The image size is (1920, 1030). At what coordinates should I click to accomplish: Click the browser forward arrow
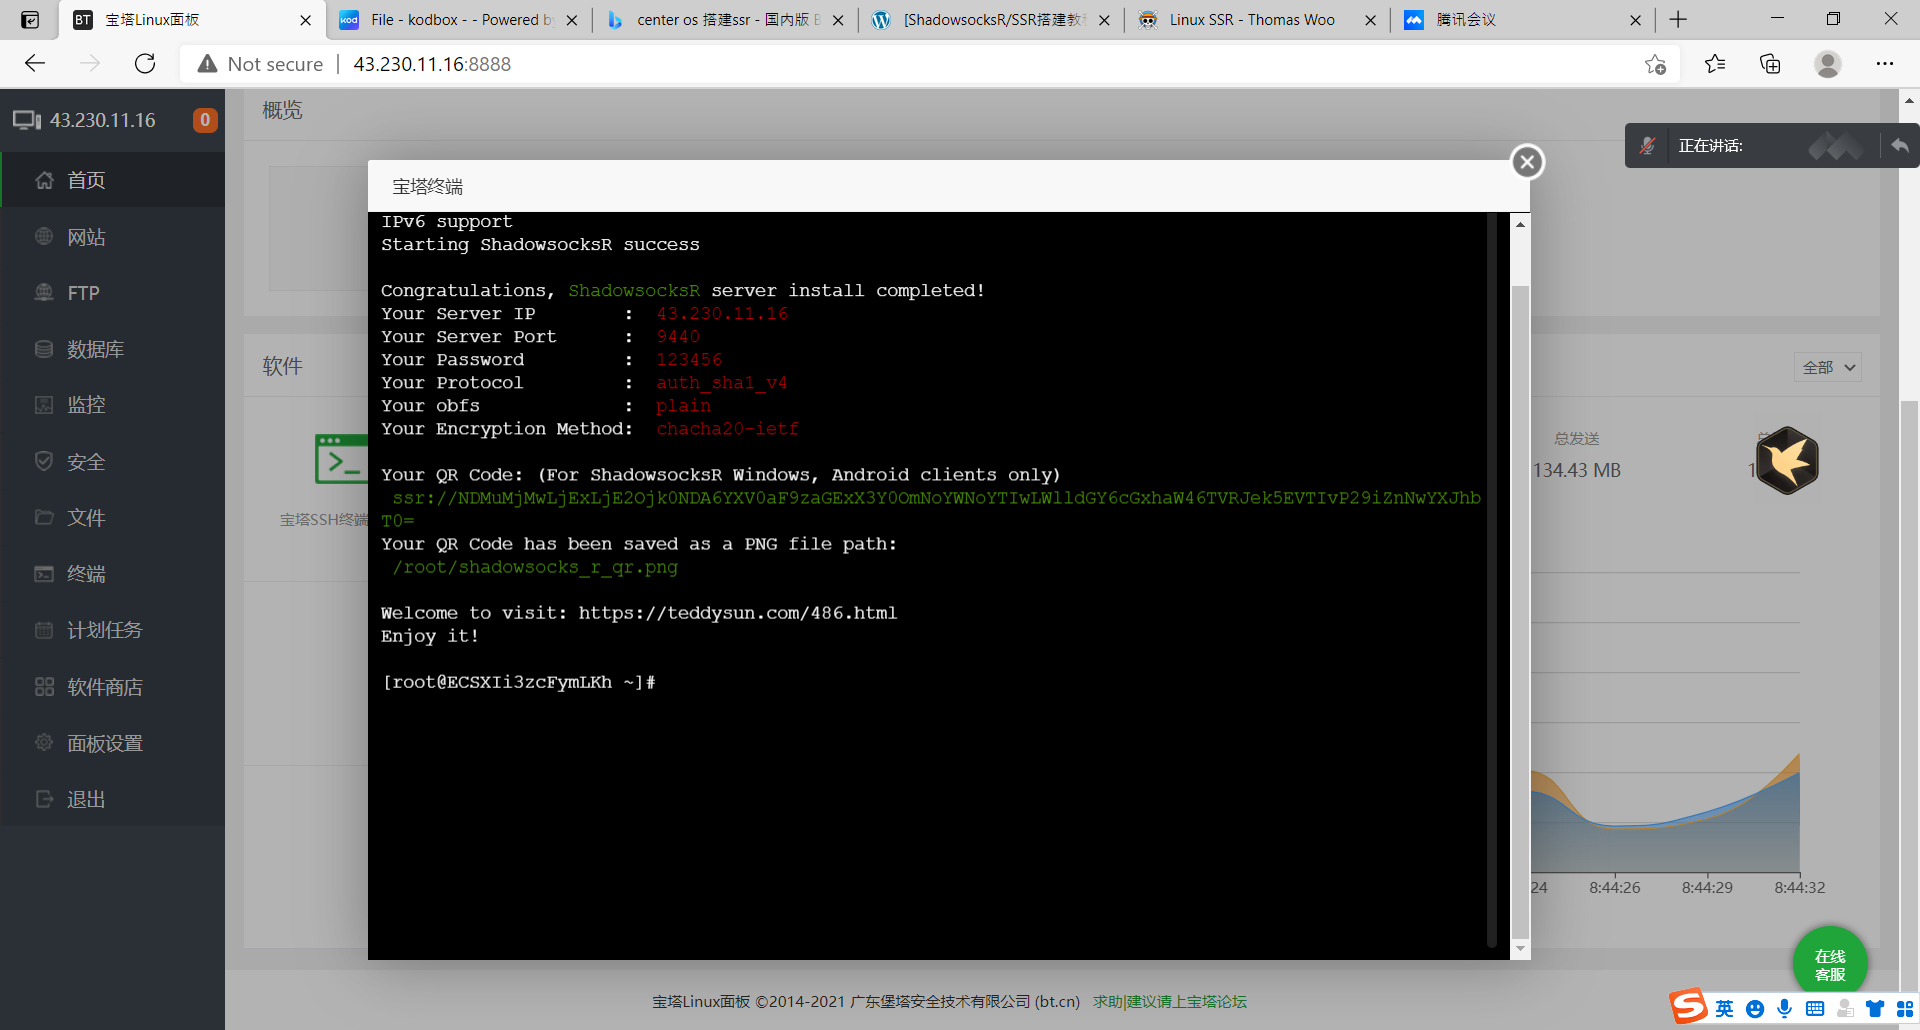tap(90, 64)
